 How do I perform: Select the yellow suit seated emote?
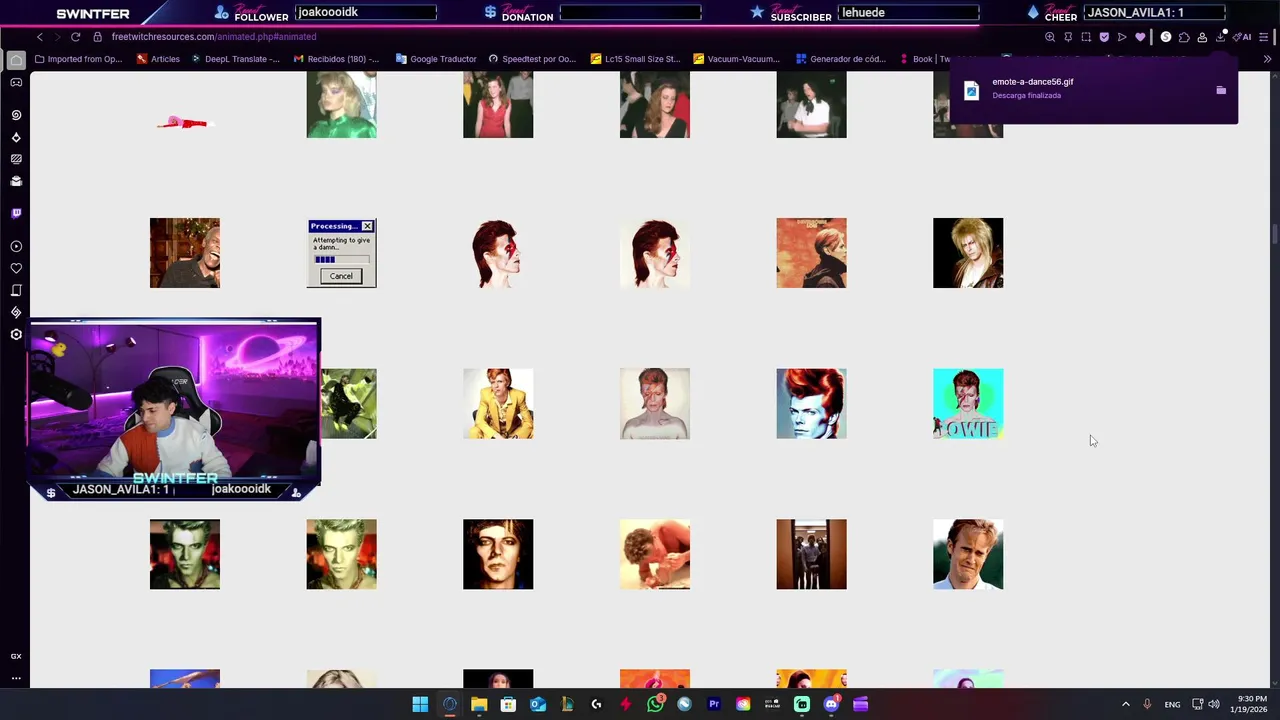498,404
